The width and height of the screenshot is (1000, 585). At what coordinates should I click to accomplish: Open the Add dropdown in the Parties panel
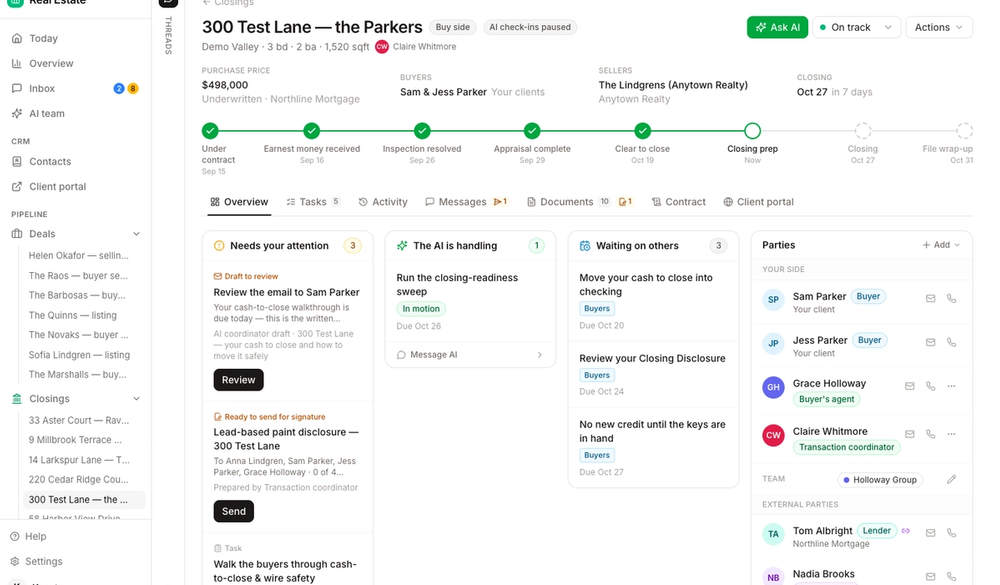[x=941, y=245]
